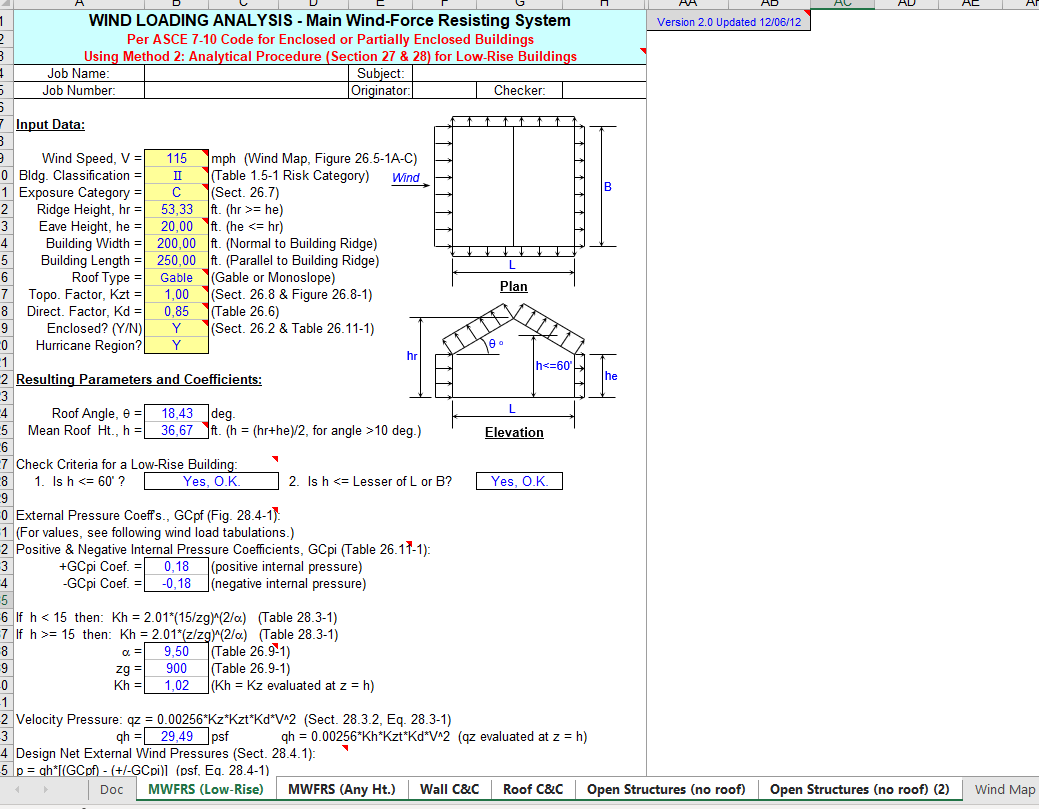Image resolution: width=1039 pixels, height=809 pixels.
Task: Toggle the Enclosed? (Y/N) value cell
Action: [x=176, y=328]
